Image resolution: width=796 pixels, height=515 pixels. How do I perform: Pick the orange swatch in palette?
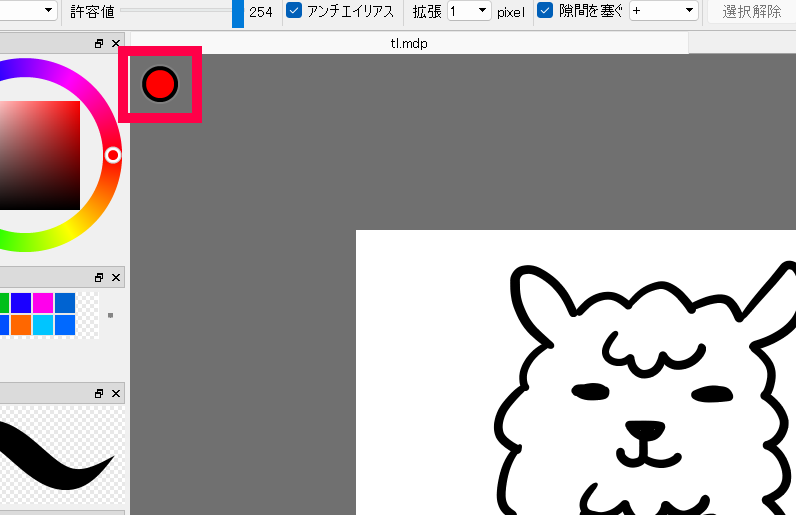[21, 325]
